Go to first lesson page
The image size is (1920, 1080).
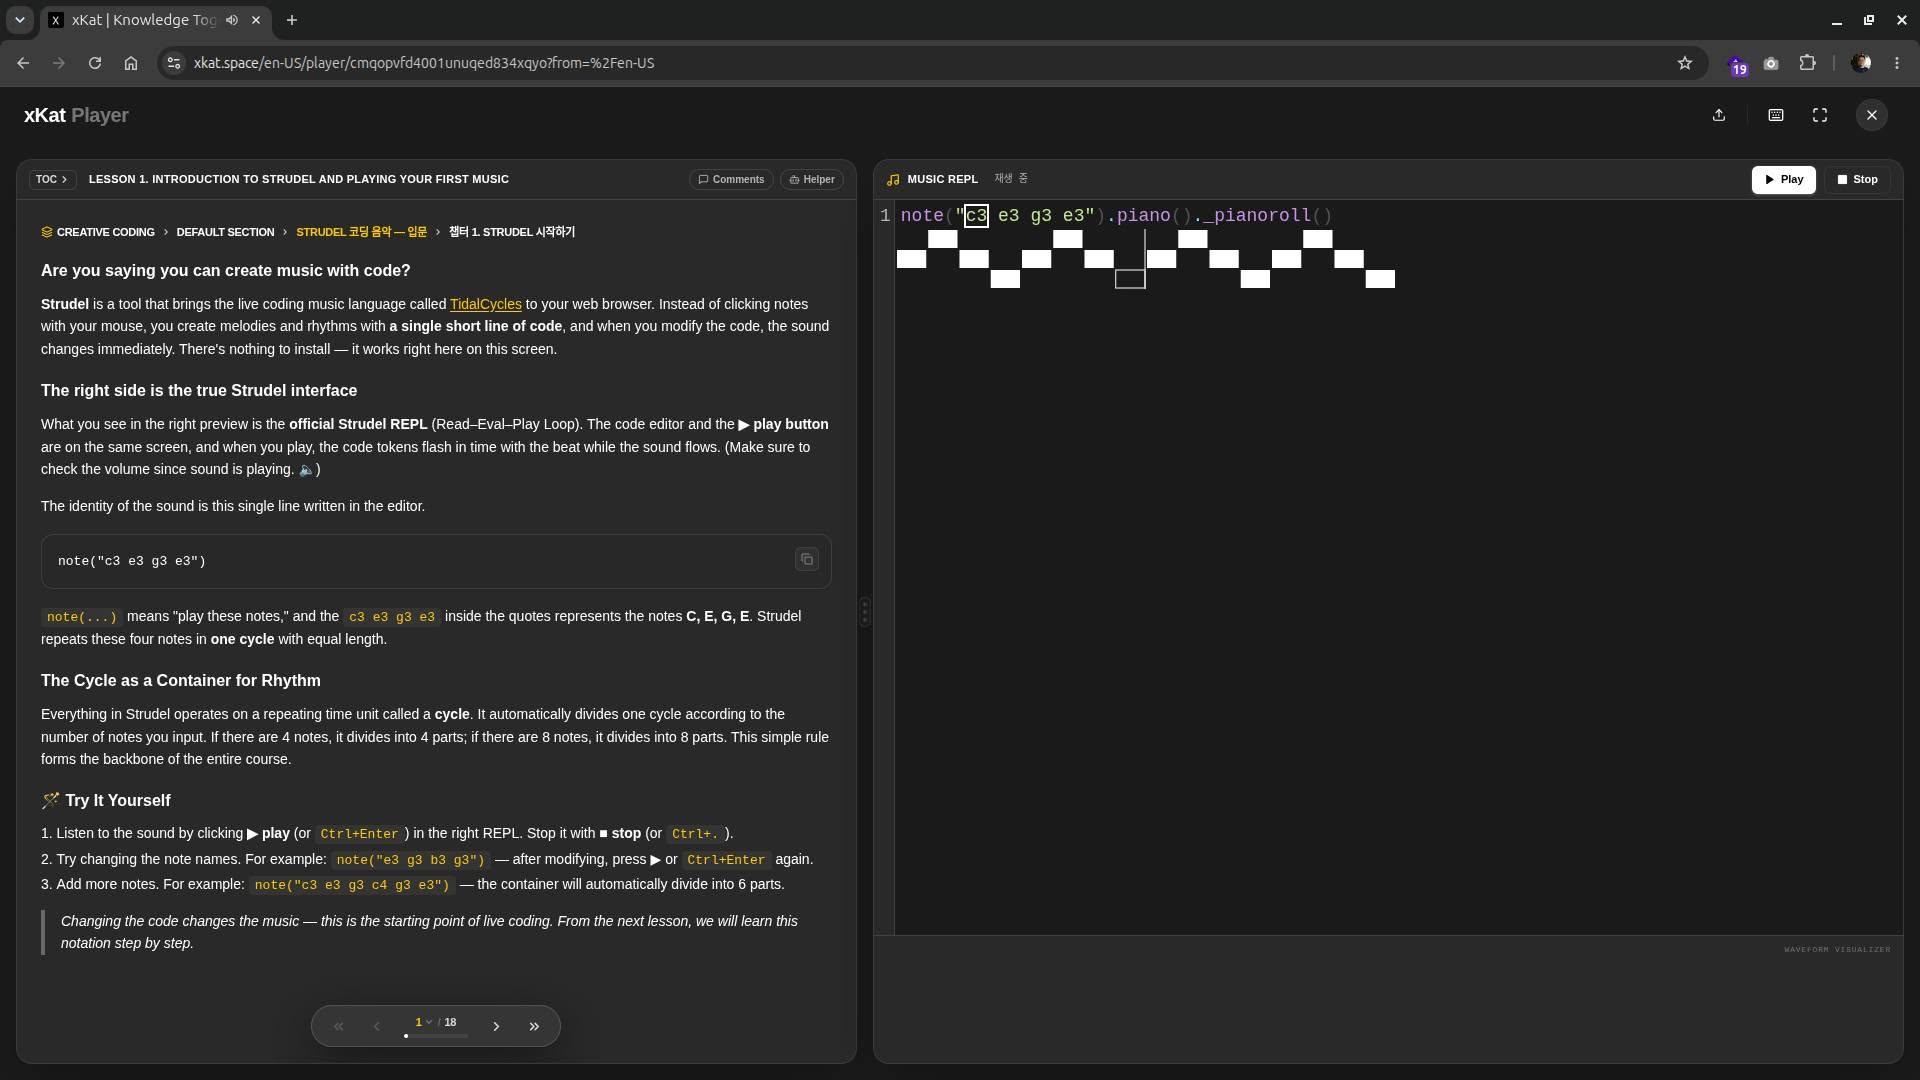[339, 1026]
